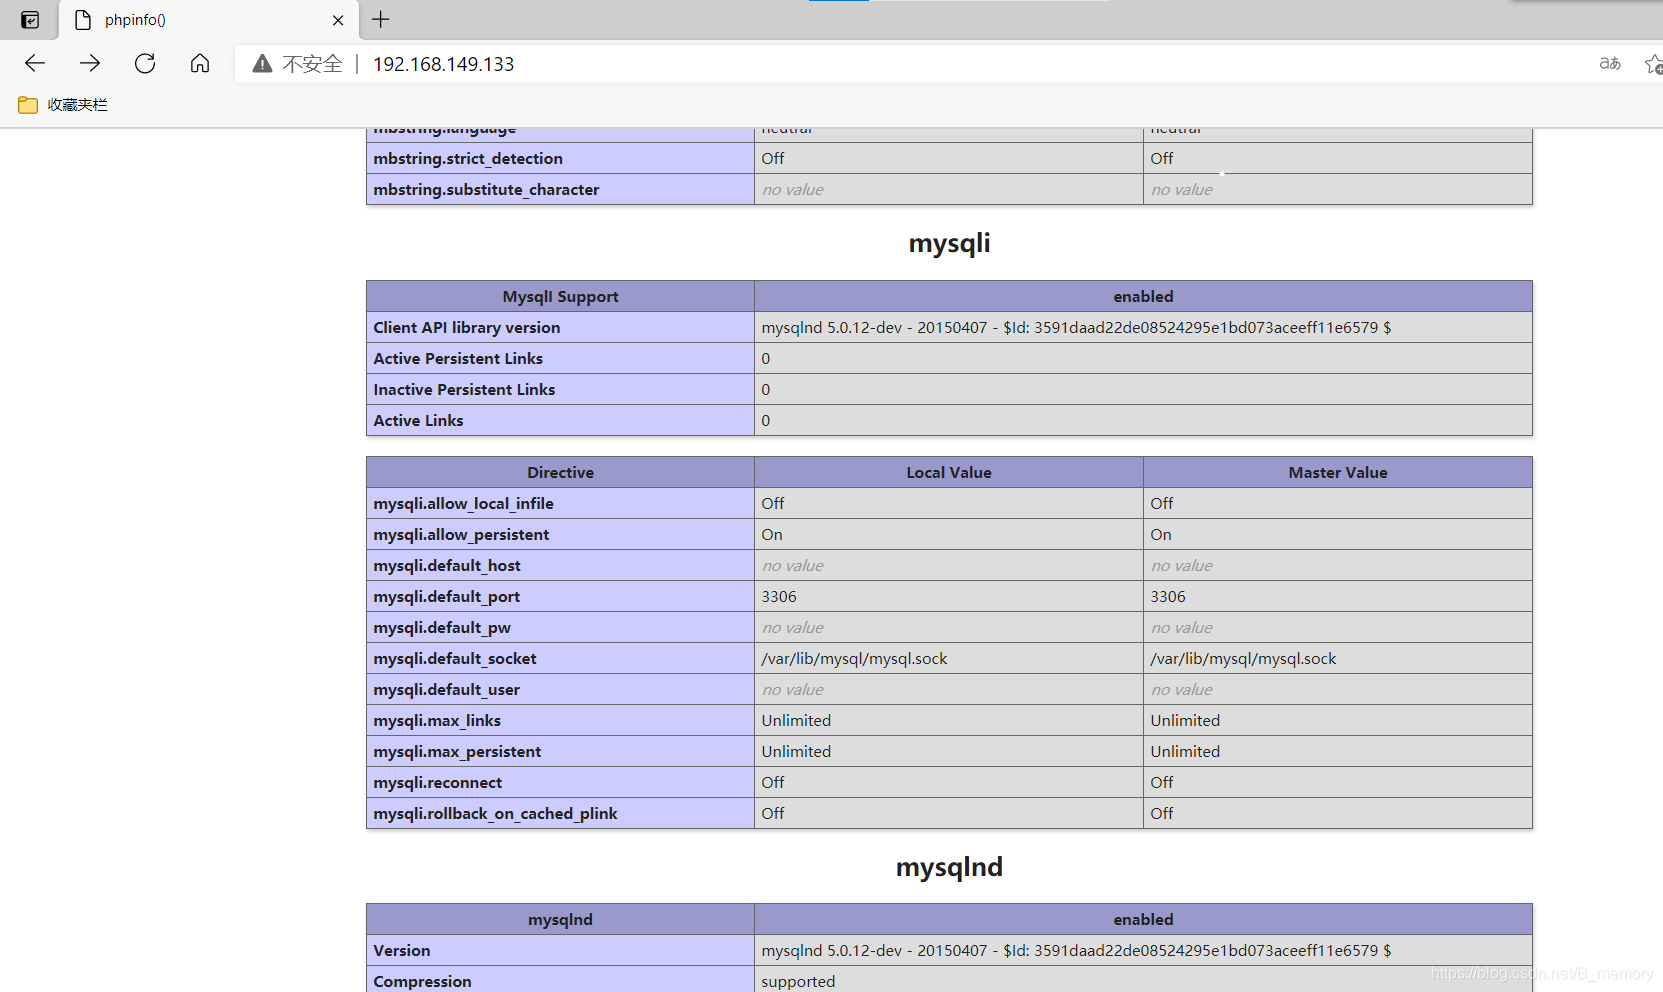Viewport: 1663px width, 992px height.
Task: Open the tab actions menu icon
Action: (x=30, y=20)
